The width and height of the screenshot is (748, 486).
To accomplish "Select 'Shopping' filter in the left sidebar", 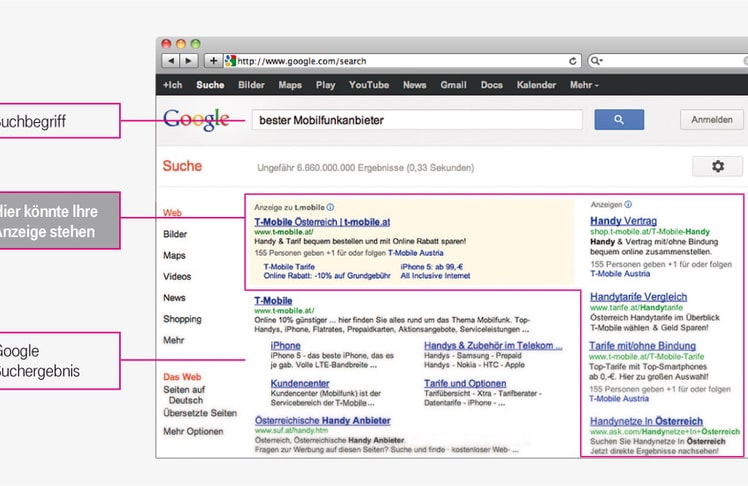I will click(183, 319).
